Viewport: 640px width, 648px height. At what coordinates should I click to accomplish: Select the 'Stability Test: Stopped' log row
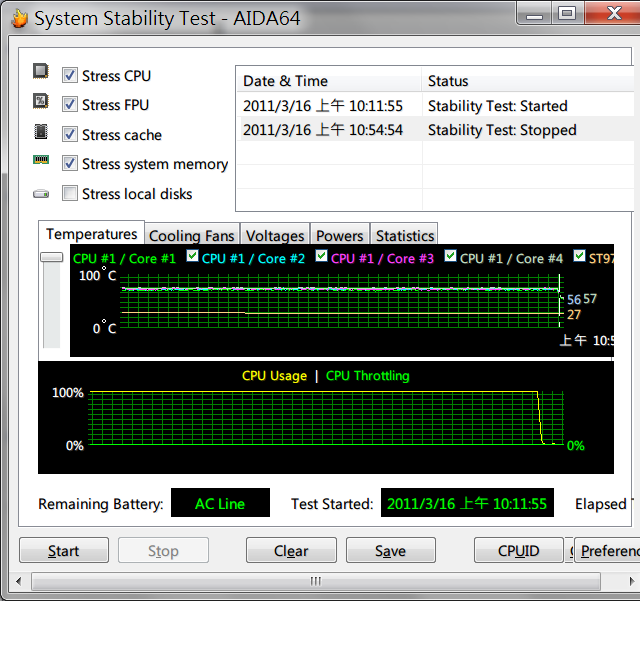pyautogui.click(x=435, y=130)
